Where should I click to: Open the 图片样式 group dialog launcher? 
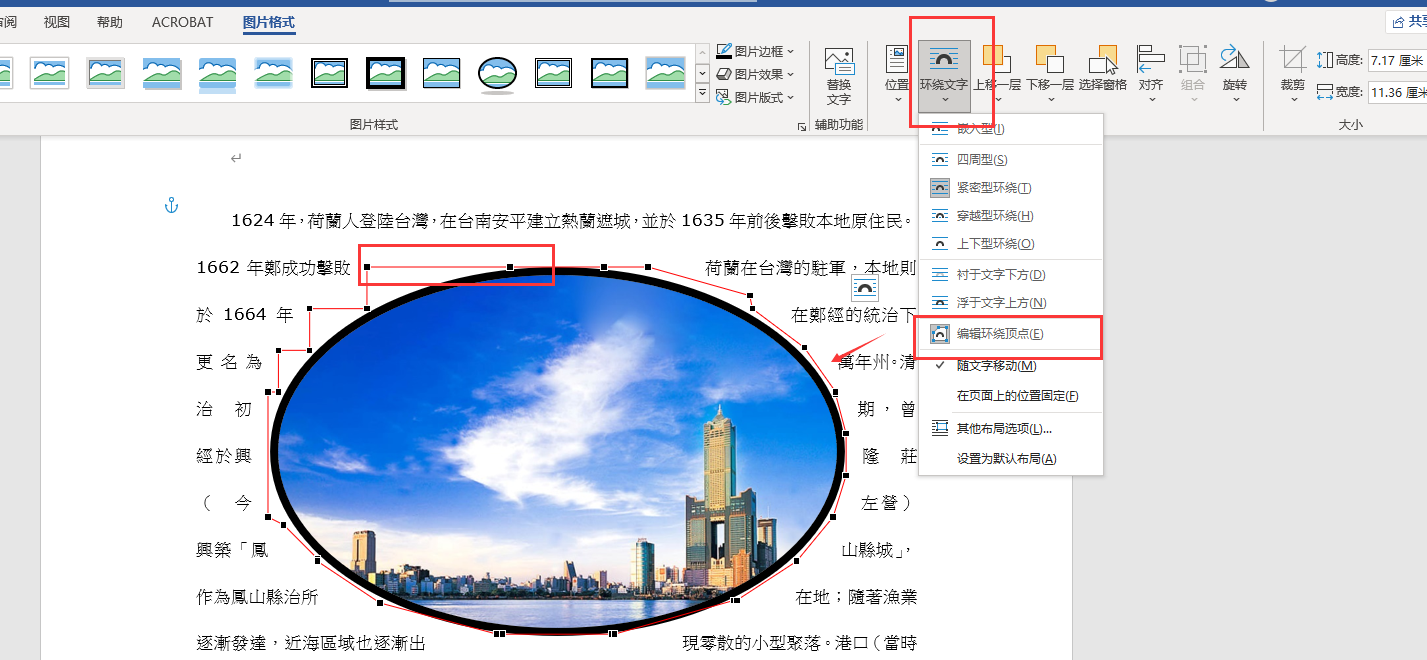click(x=801, y=127)
